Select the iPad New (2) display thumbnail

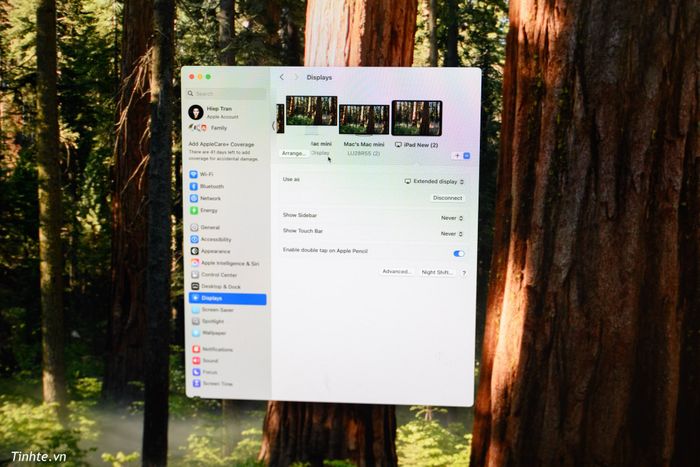click(x=417, y=118)
